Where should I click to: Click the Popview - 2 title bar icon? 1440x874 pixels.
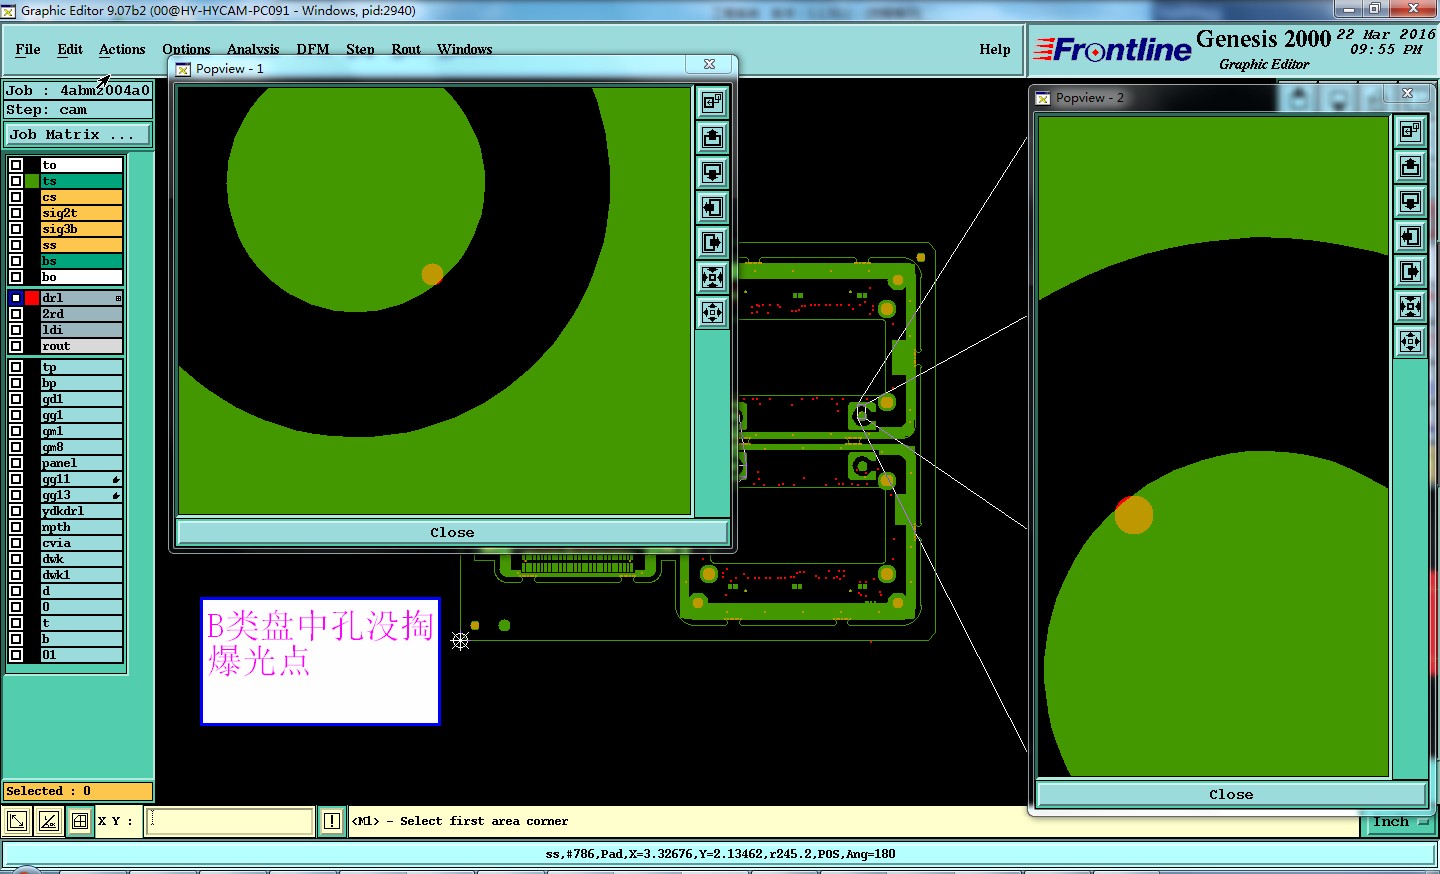(1043, 98)
